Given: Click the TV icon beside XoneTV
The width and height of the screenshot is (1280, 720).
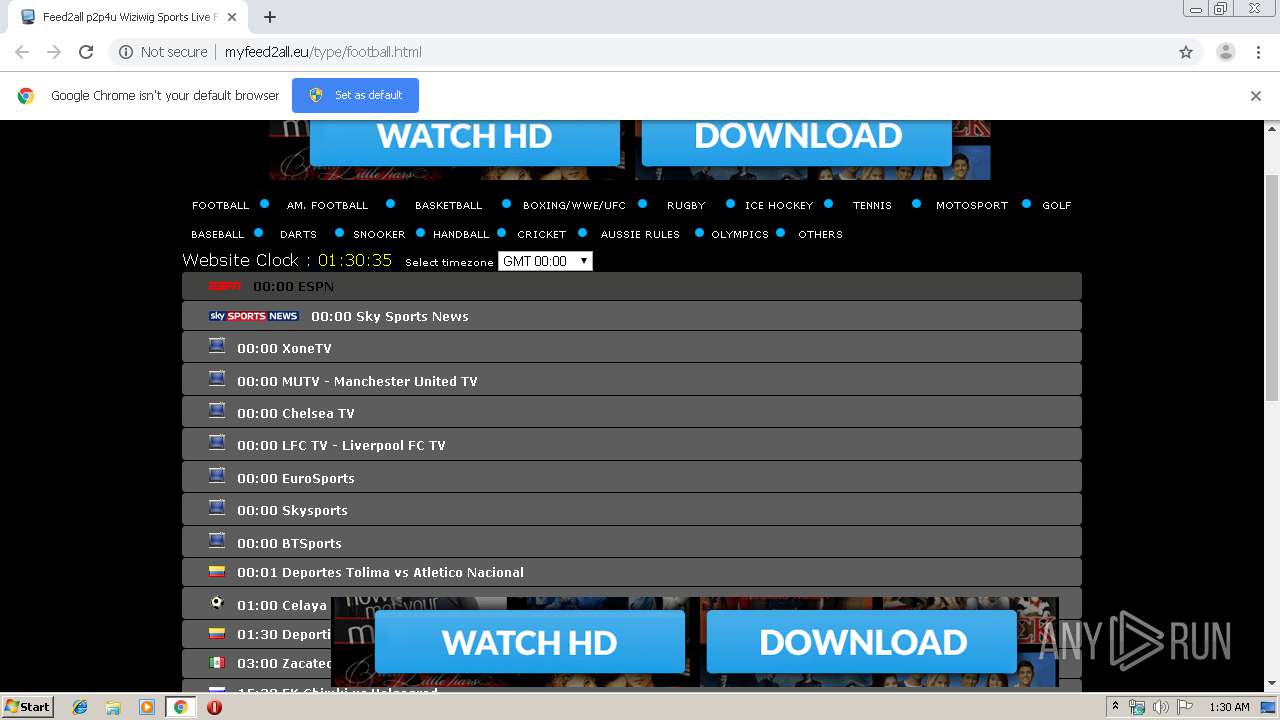Looking at the screenshot, I should pos(217,346).
